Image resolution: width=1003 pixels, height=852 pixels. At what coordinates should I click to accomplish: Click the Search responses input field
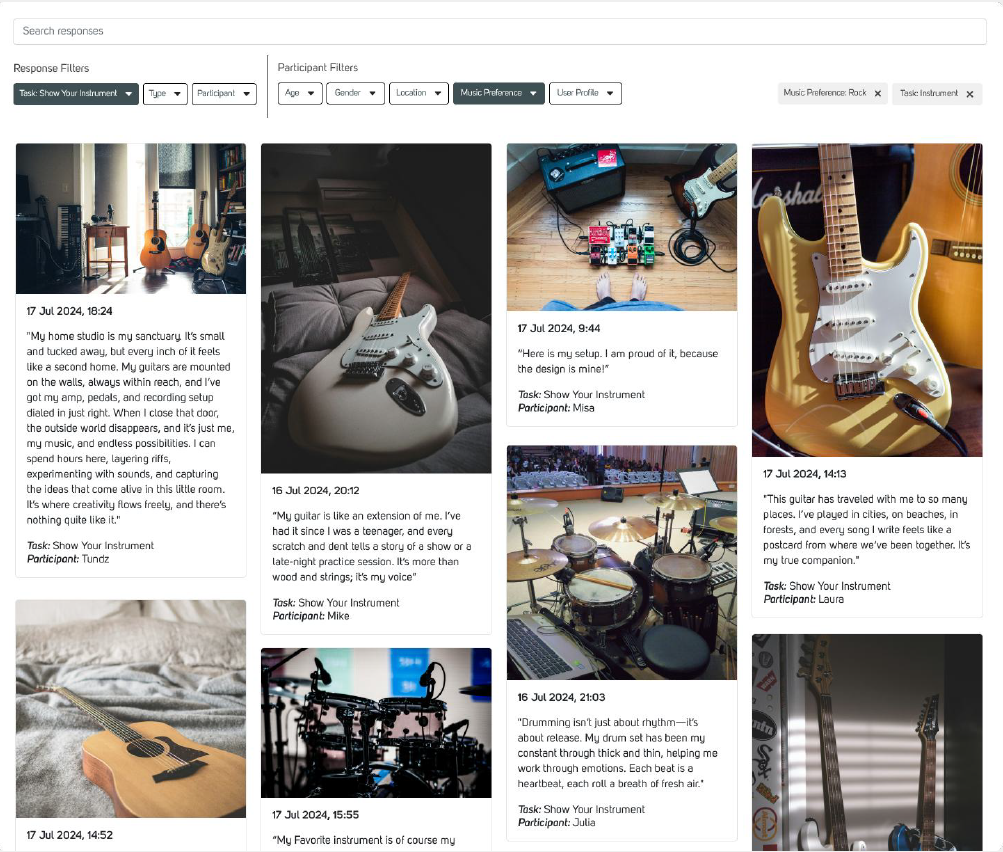(x=500, y=31)
